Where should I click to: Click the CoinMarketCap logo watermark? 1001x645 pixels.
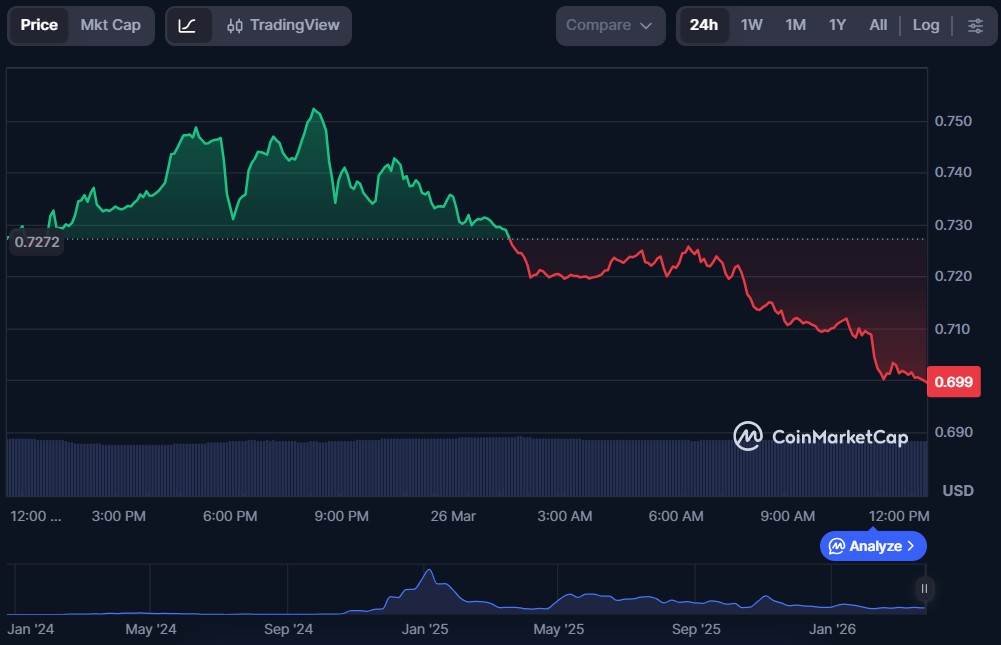click(x=820, y=437)
